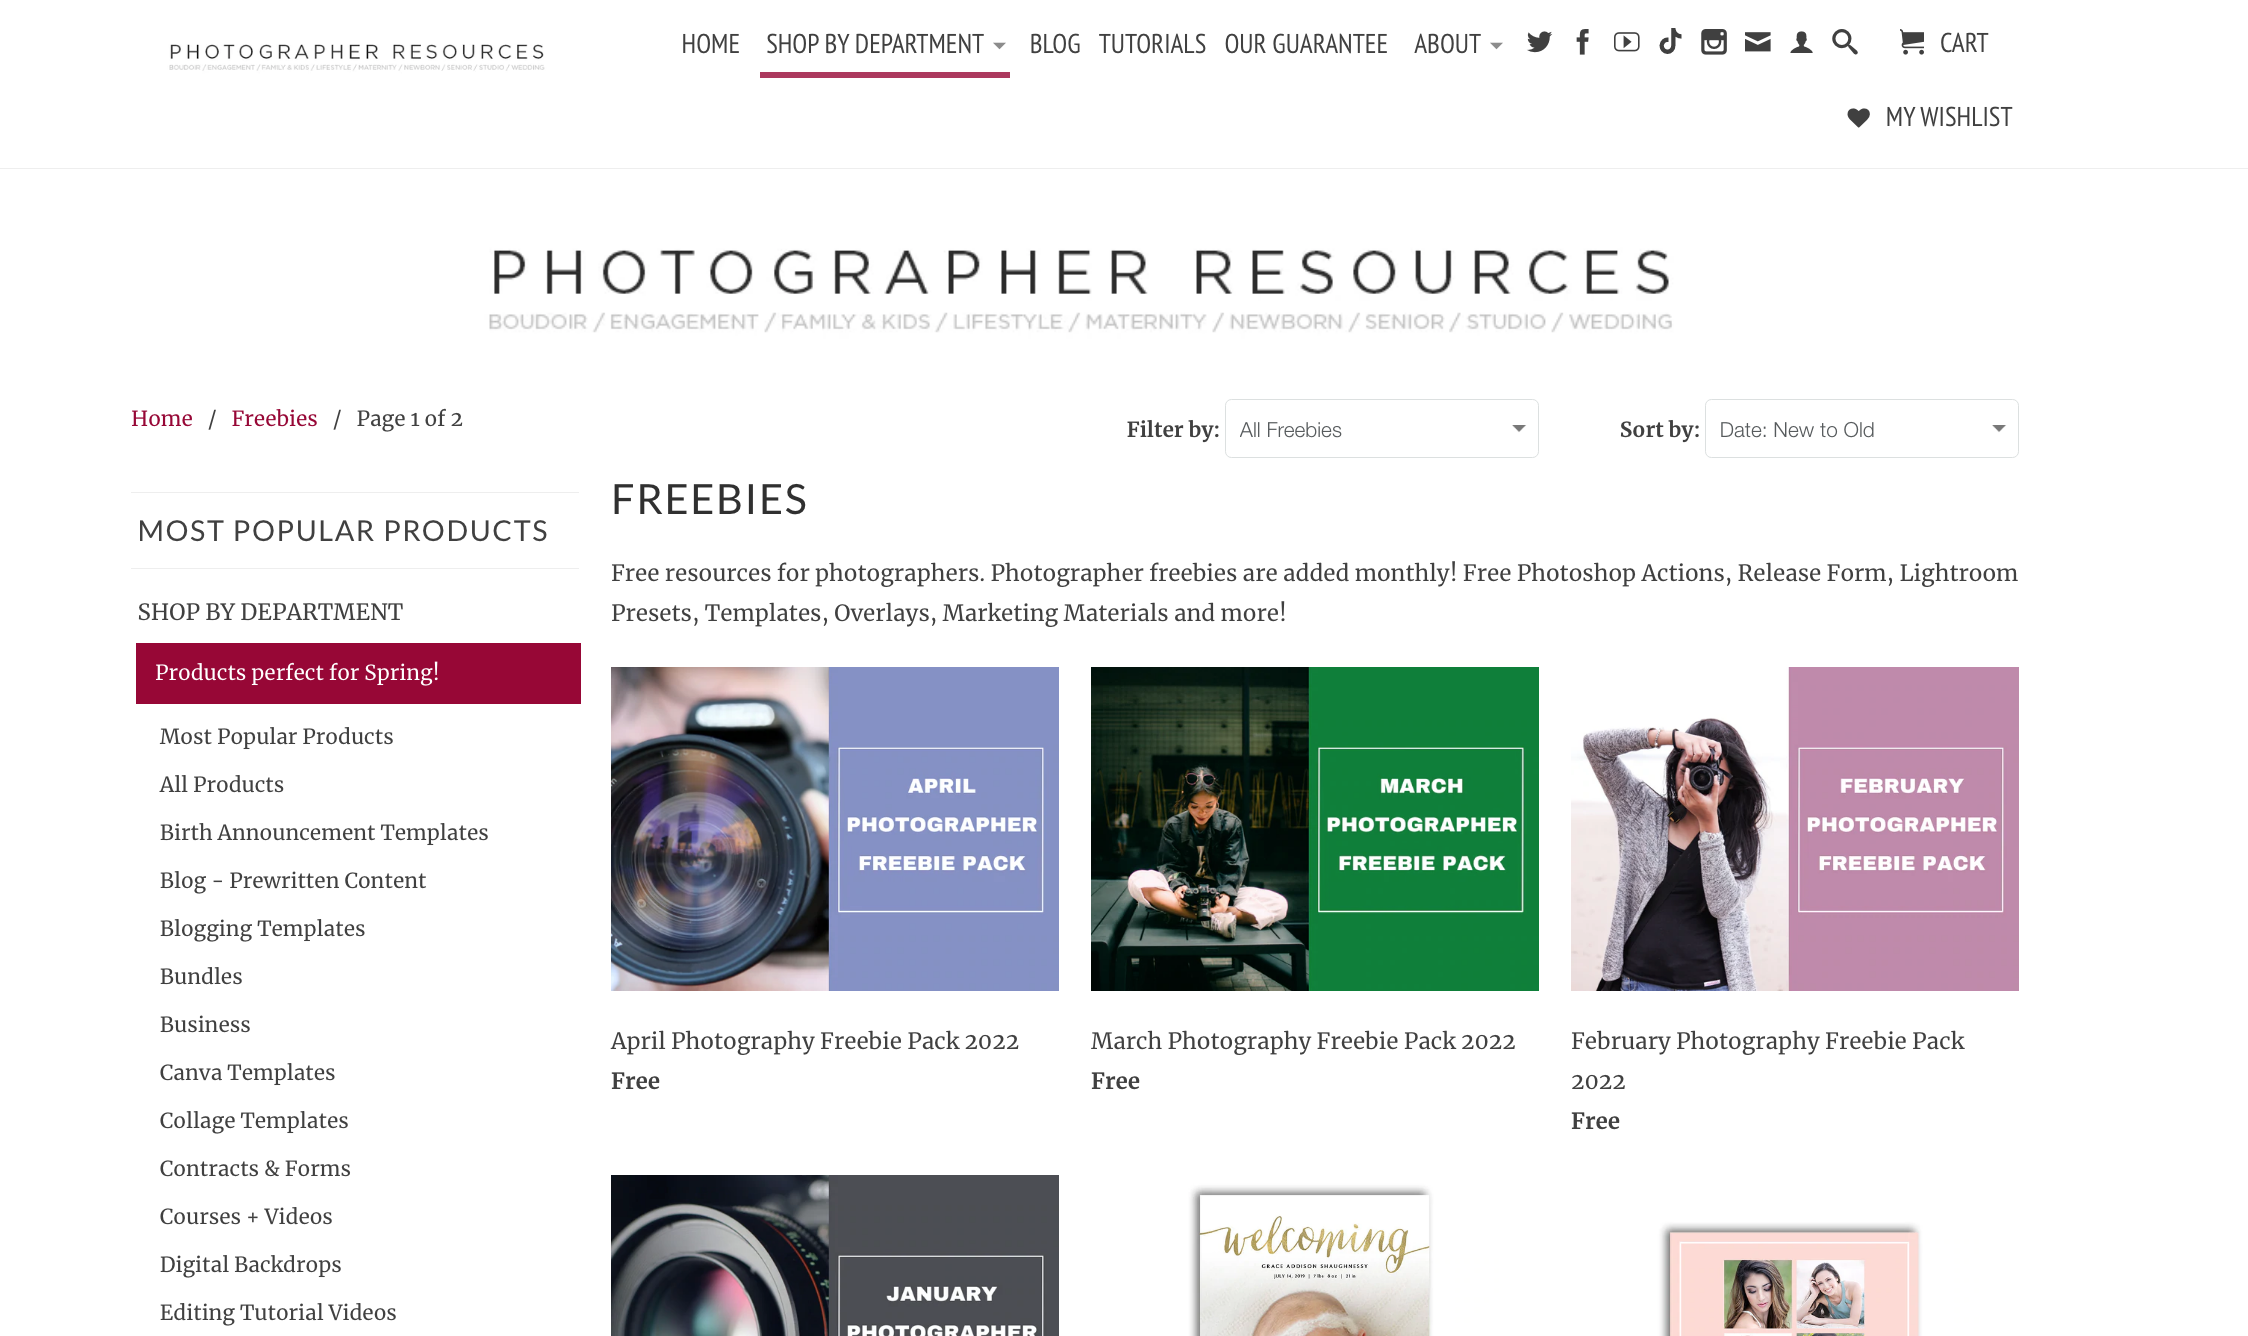Open the About nav item
The width and height of the screenshot is (2248, 1336).
point(1447,44)
